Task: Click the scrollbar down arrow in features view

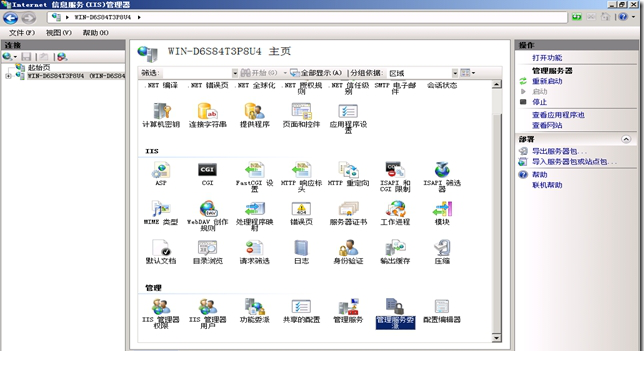Action: pyautogui.click(x=497, y=338)
